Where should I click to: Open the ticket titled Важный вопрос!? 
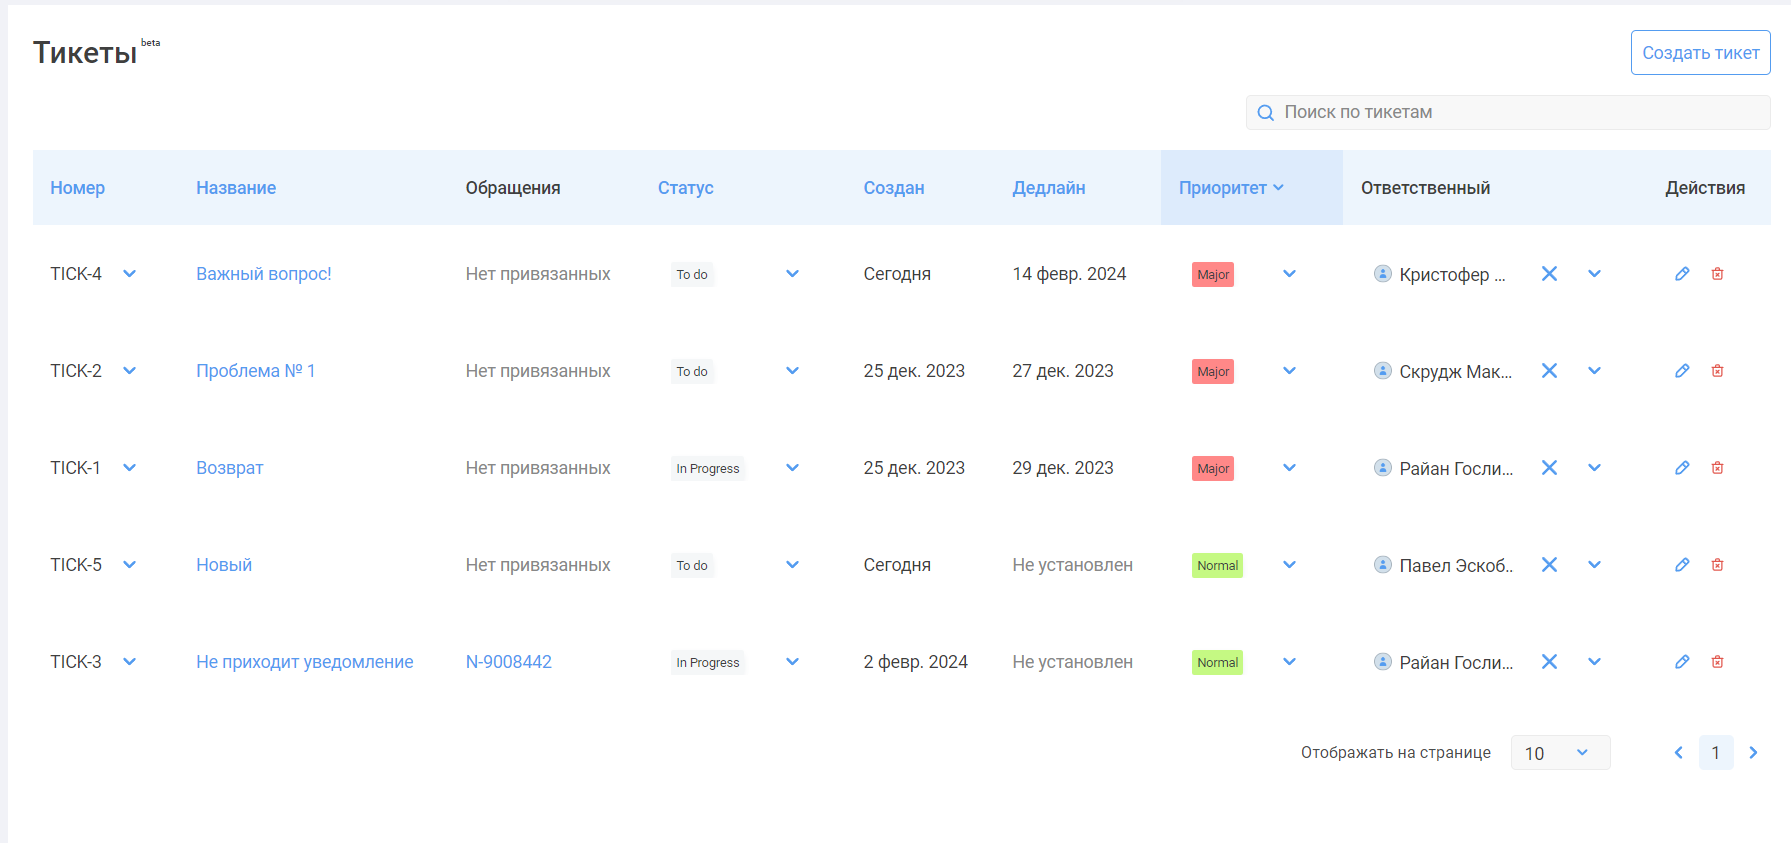263,274
